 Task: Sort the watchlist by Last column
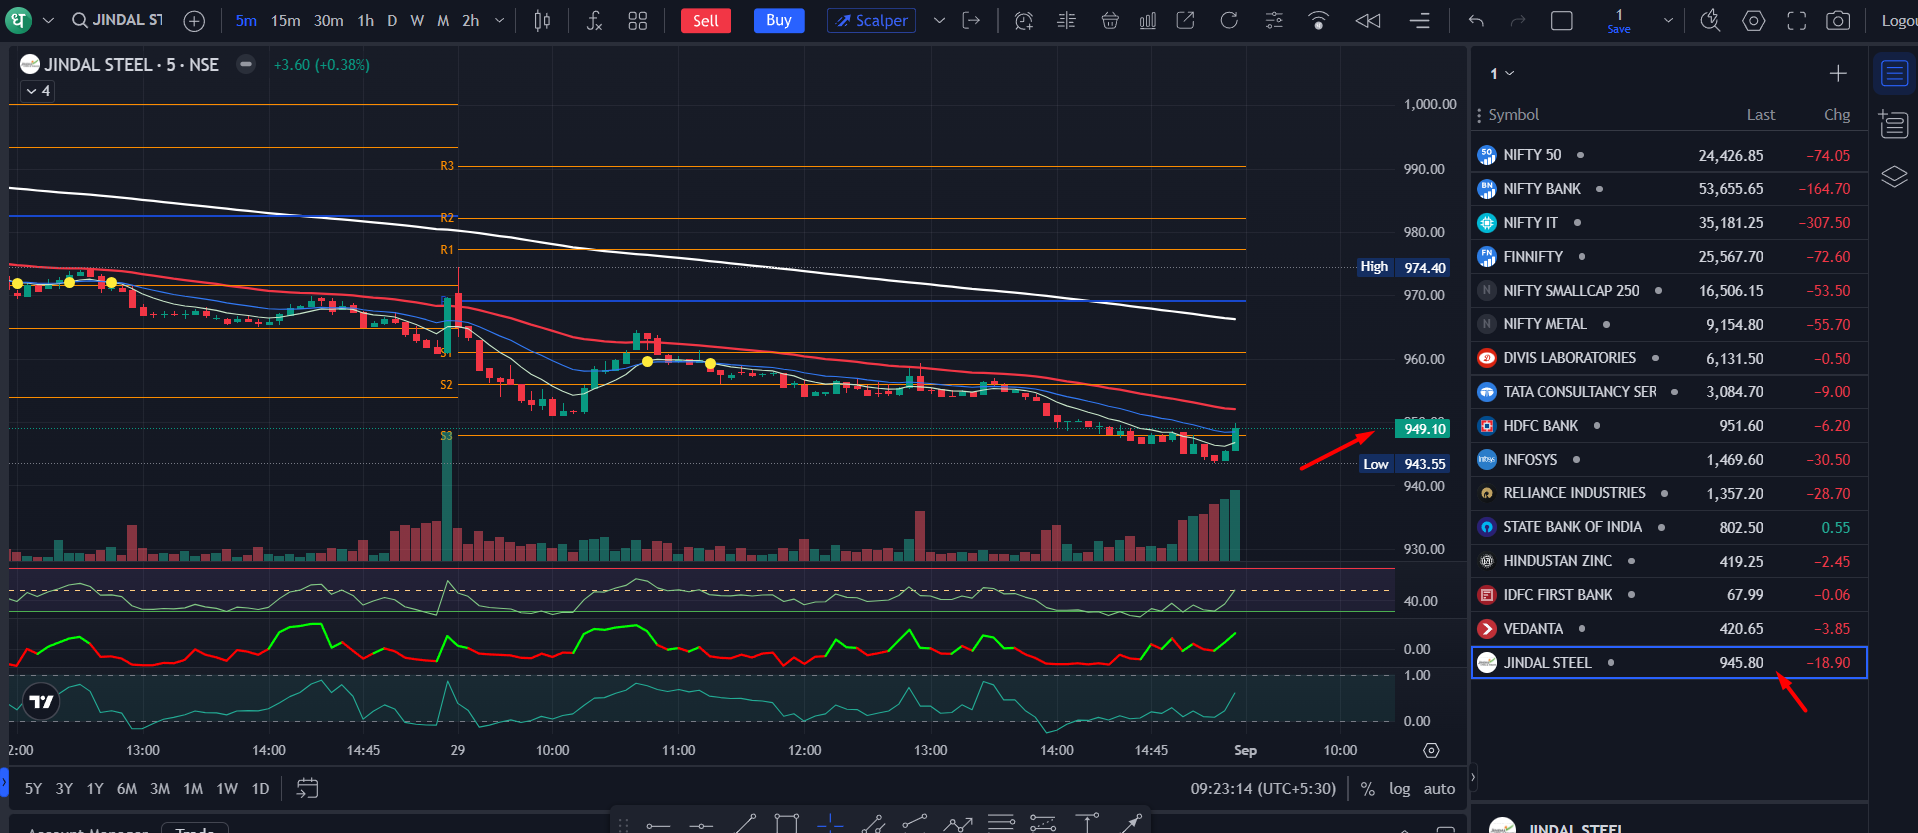1760,115
